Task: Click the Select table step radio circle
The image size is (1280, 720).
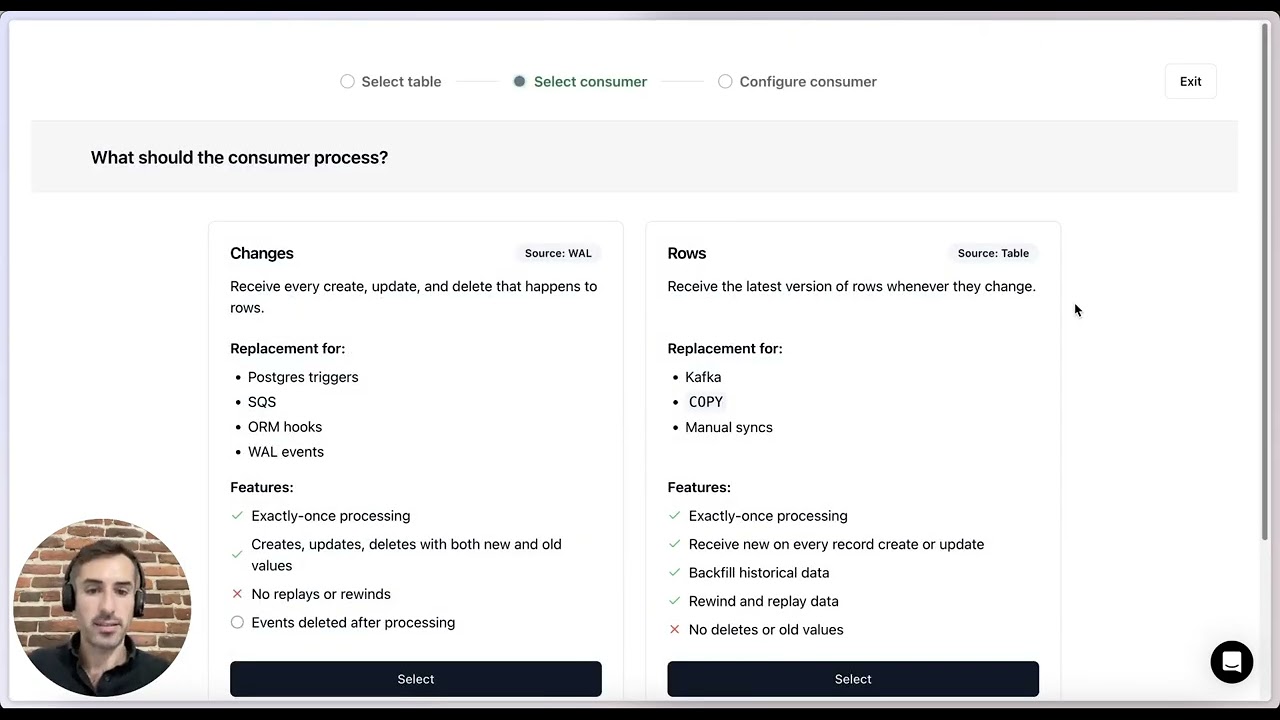Action: [x=347, y=82]
